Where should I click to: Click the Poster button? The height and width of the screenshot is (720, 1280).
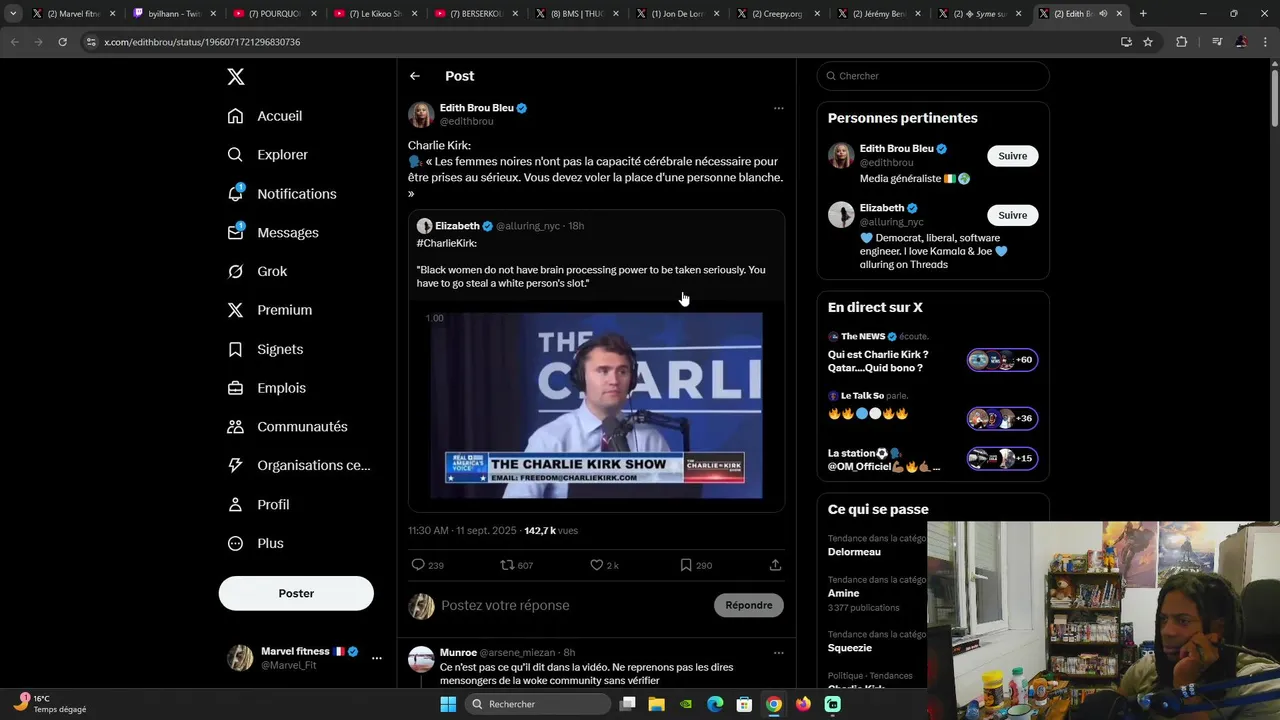296,593
